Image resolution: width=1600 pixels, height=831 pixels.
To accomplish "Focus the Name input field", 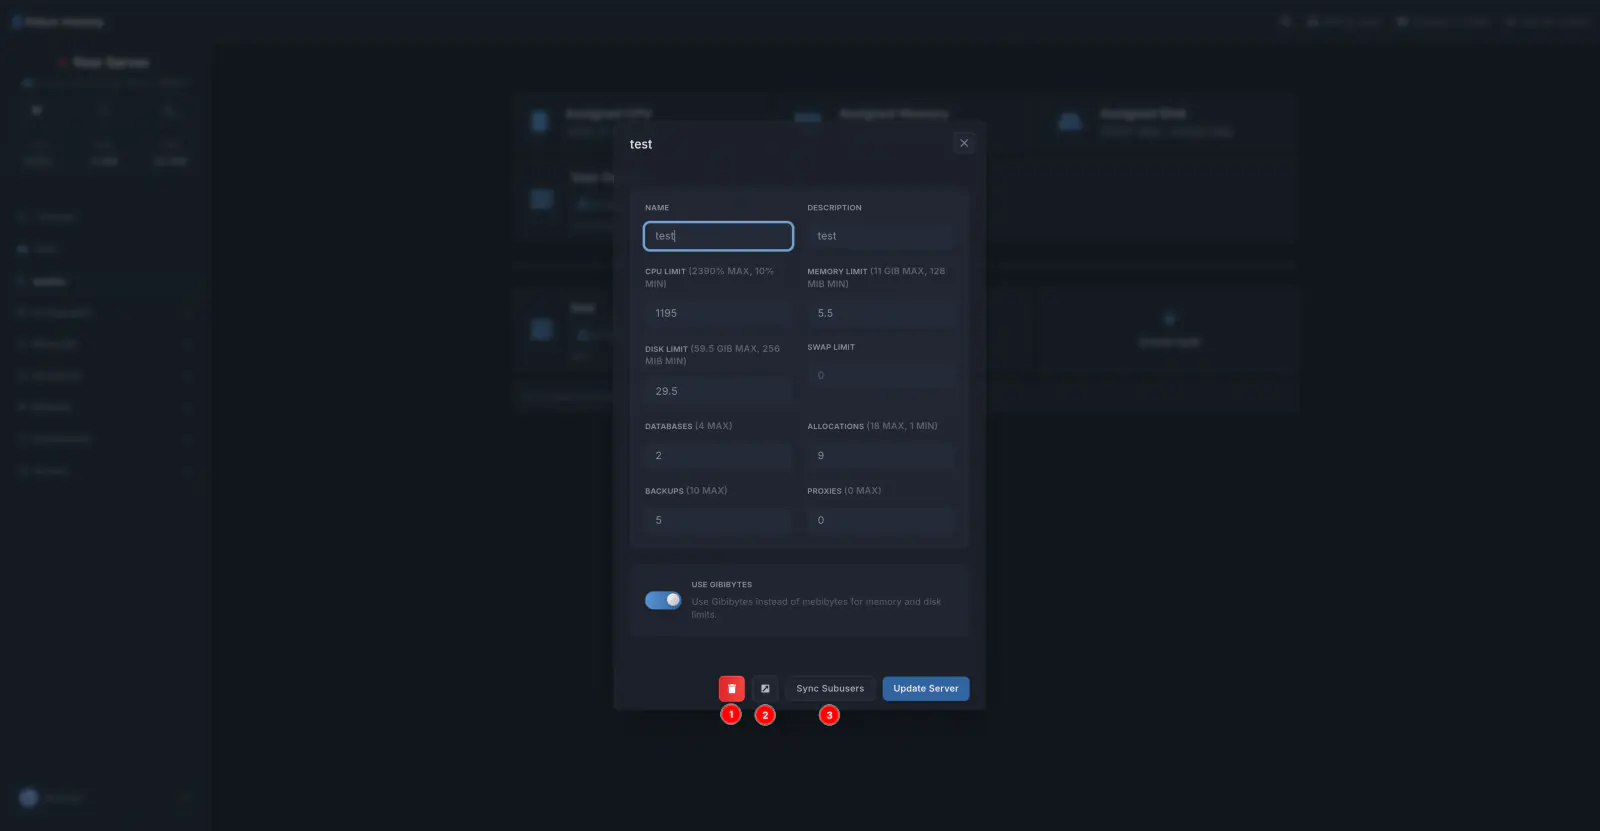I will (x=718, y=236).
